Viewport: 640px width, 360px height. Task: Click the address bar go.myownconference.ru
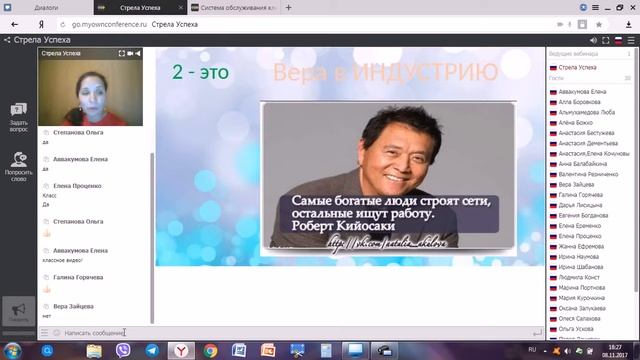point(109,24)
